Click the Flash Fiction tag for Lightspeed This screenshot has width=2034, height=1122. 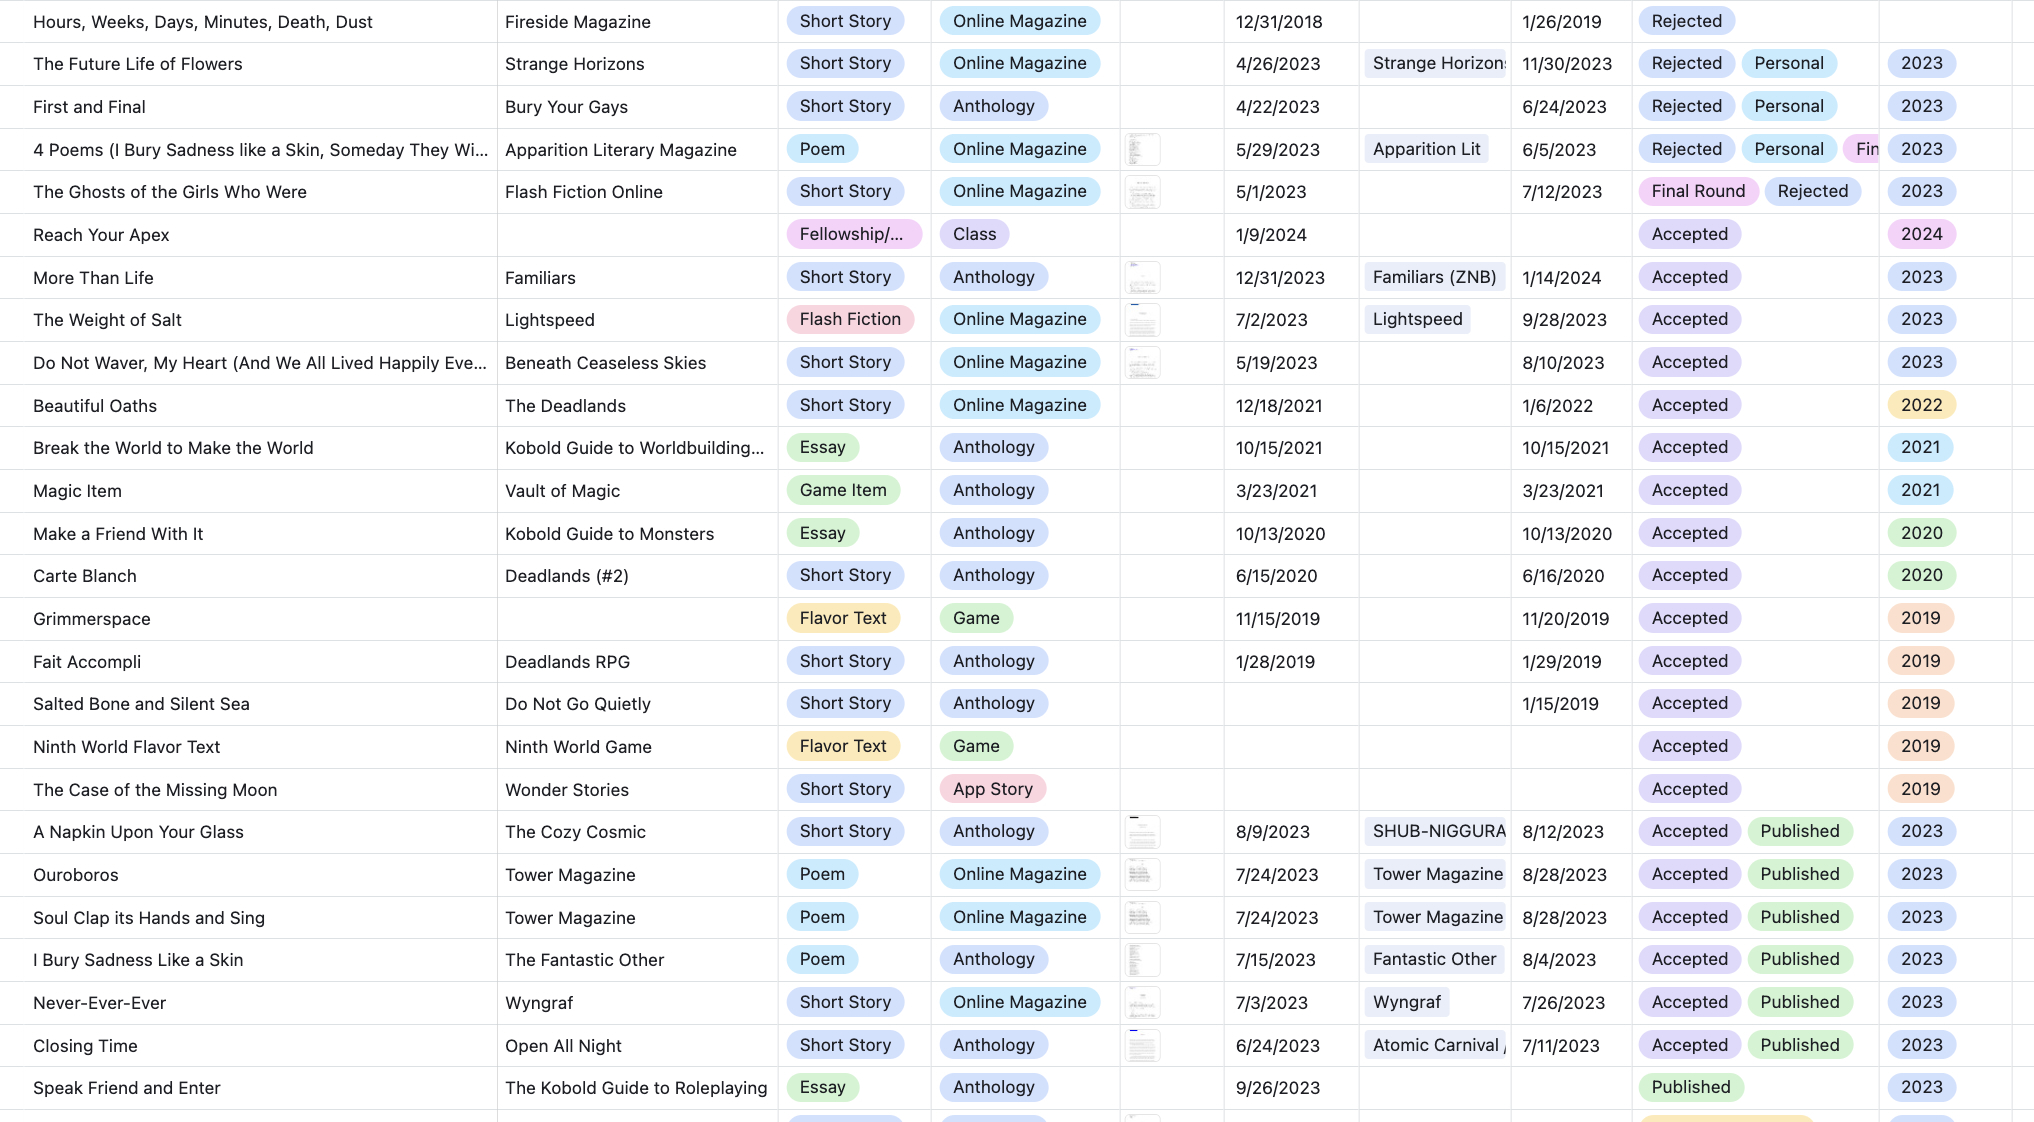(x=849, y=320)
